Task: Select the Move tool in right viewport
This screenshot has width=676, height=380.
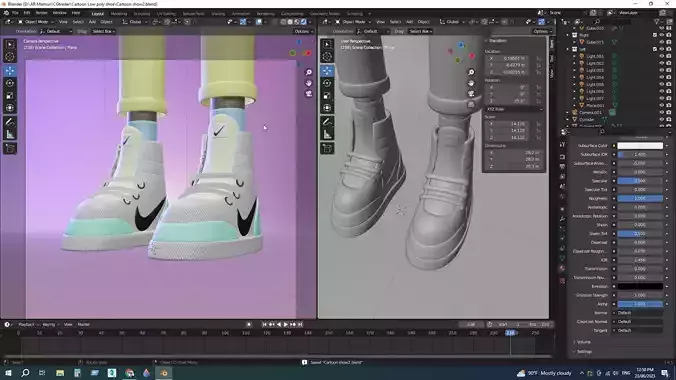Action: click(x=327, y=71)
